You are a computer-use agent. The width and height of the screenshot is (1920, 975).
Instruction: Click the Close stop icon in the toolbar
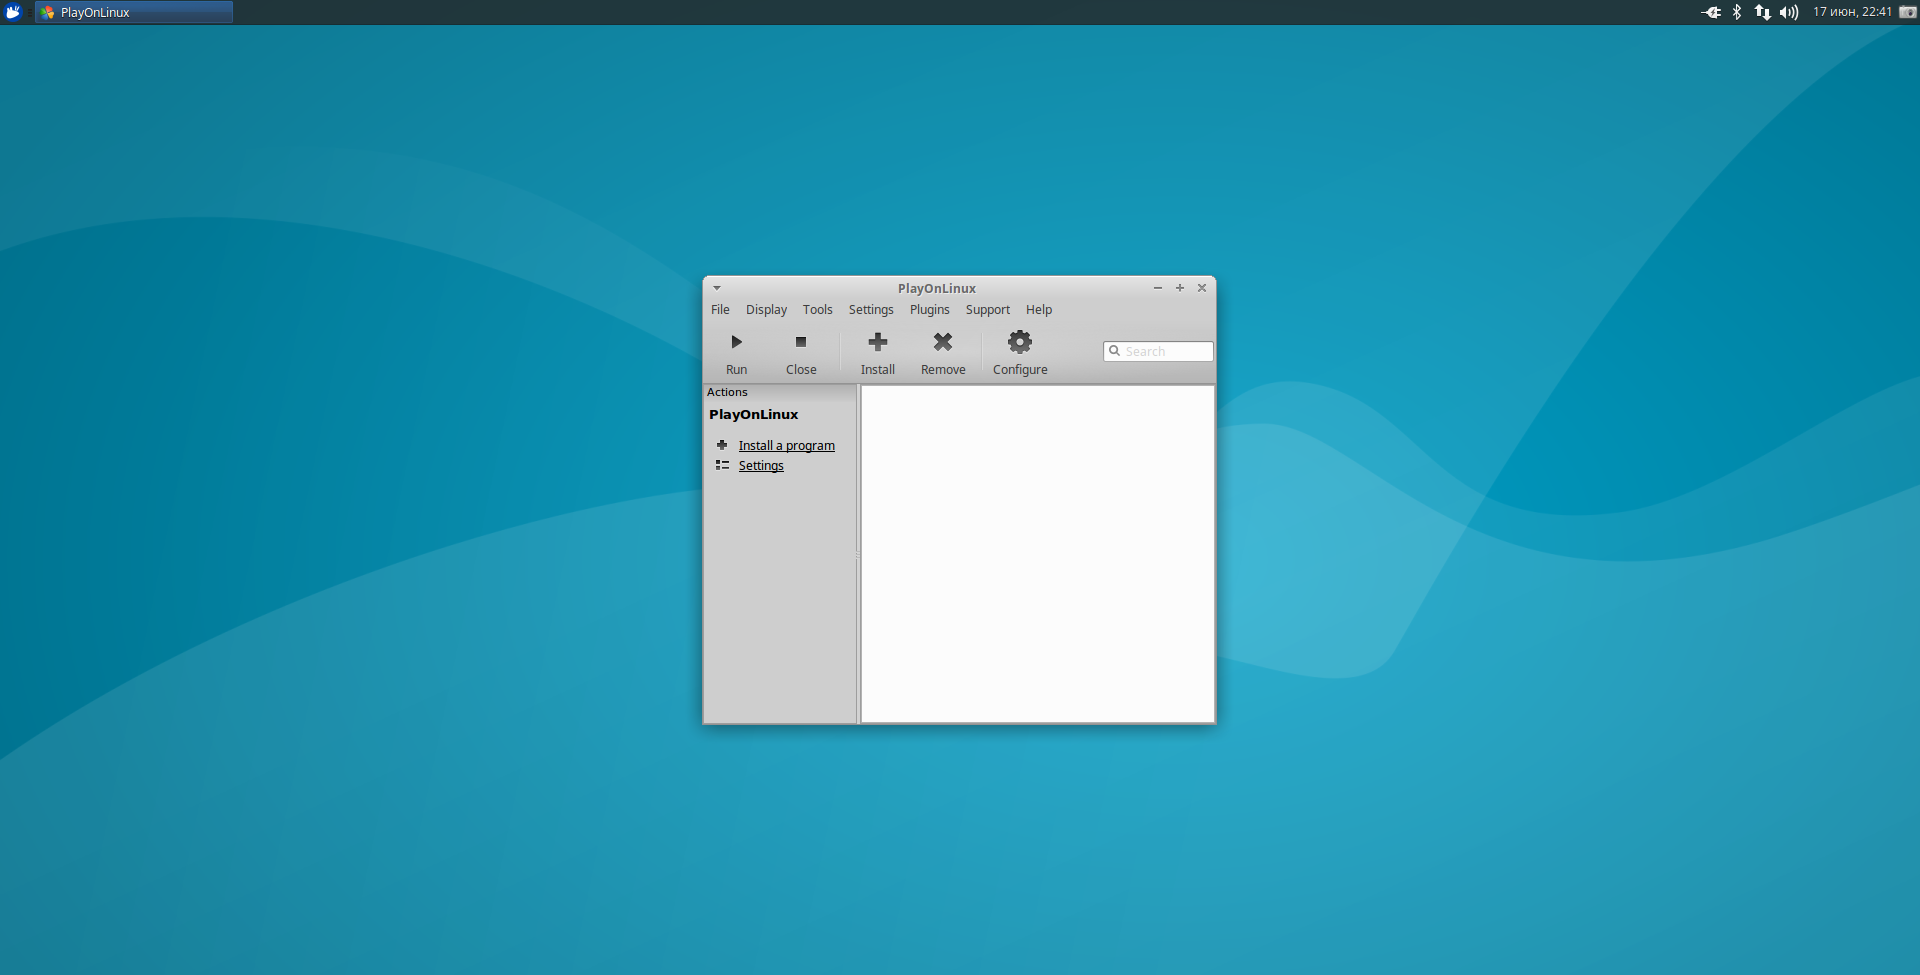point(801,342)
